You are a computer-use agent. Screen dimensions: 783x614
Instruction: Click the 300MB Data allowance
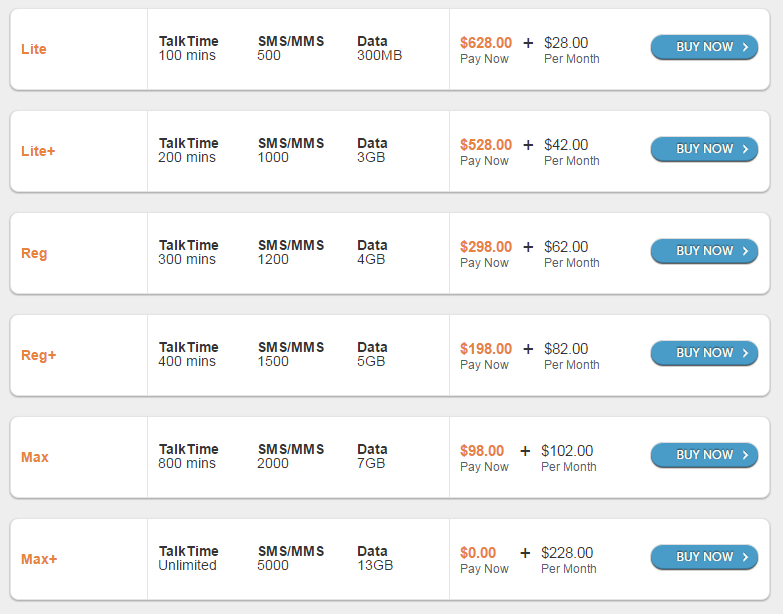pyautogui.click(x=379, y=55)
